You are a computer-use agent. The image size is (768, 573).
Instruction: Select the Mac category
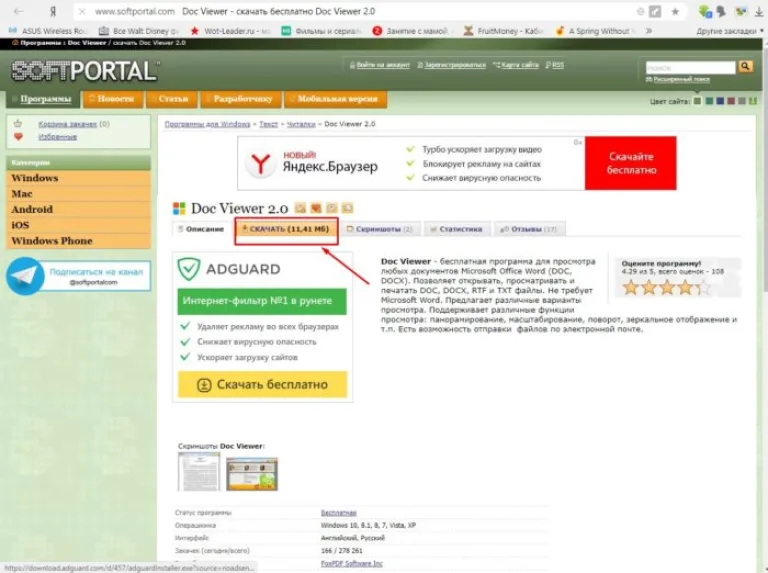point(78,193)
